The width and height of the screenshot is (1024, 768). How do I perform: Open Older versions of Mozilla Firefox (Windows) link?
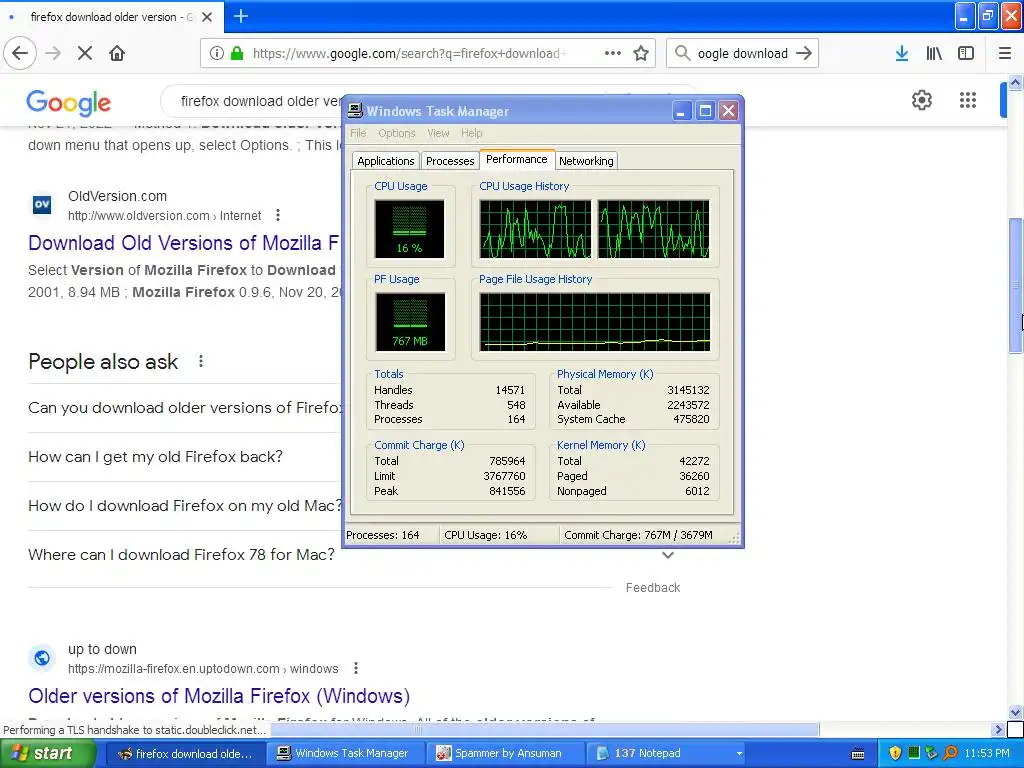pos(219,696)
